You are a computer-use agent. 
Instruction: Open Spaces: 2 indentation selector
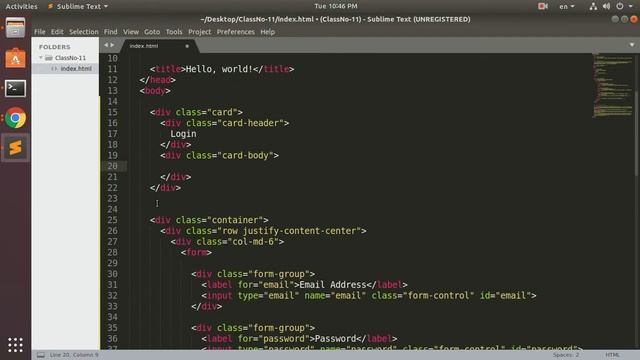(x=566, y=355)
